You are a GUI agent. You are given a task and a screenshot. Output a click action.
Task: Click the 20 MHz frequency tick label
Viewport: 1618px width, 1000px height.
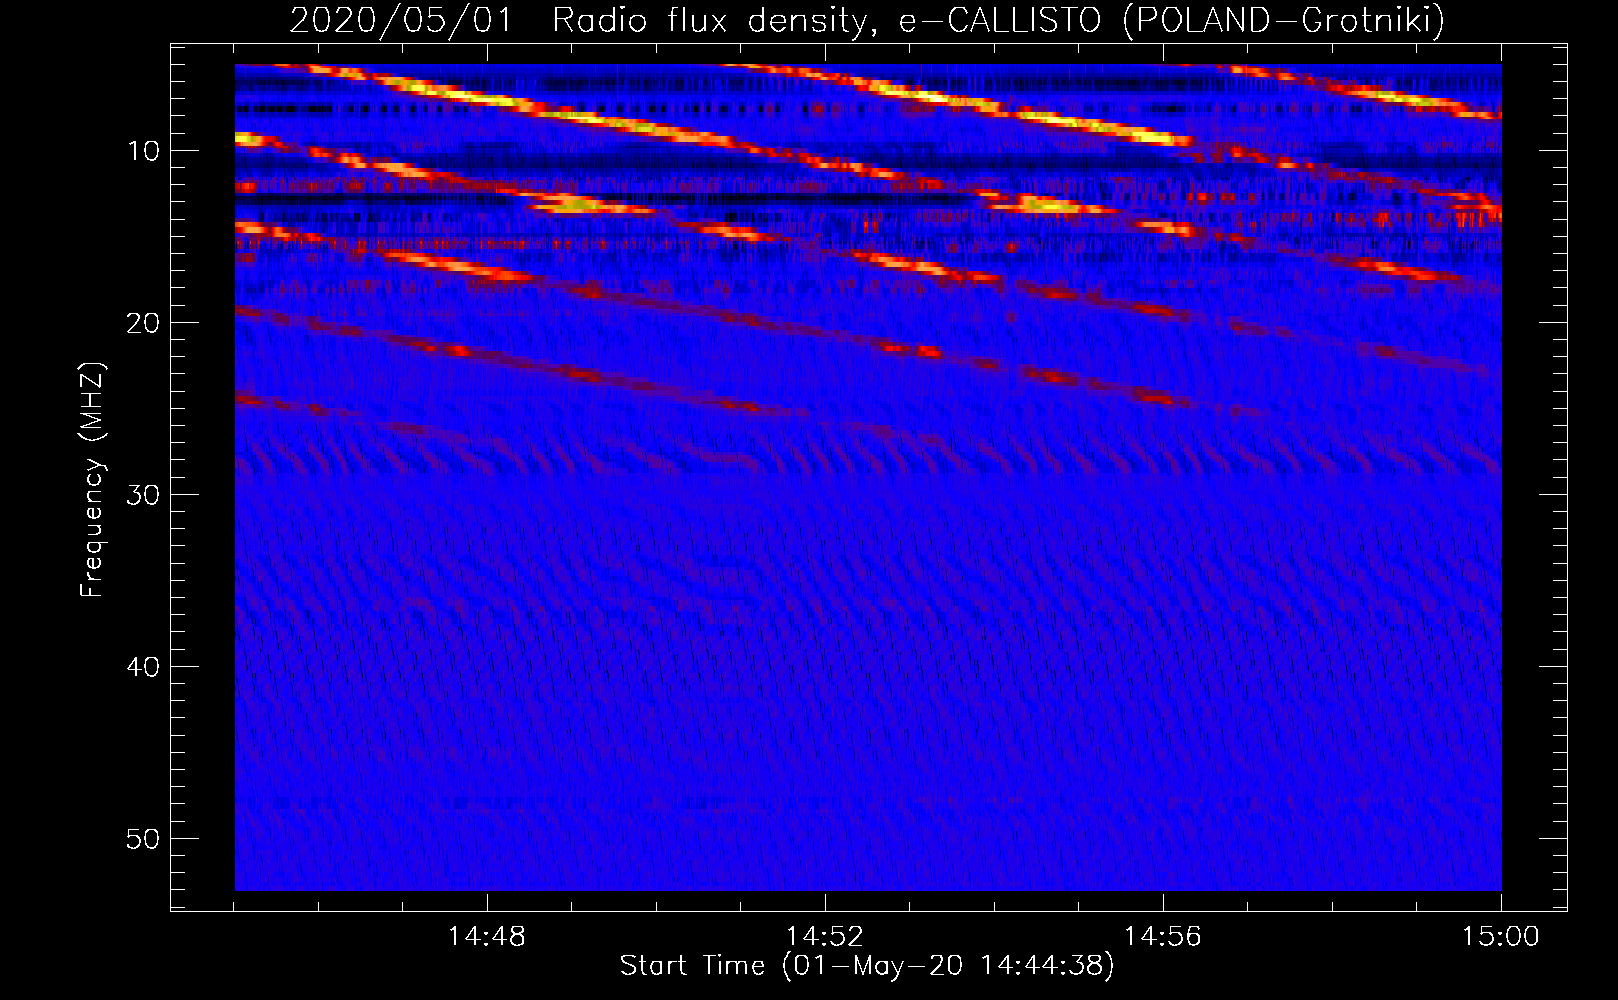(x=144, y=323)
